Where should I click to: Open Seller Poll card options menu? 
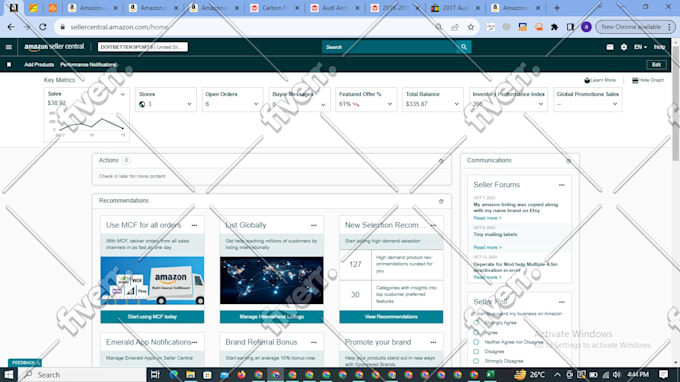[x=562, y=302]
